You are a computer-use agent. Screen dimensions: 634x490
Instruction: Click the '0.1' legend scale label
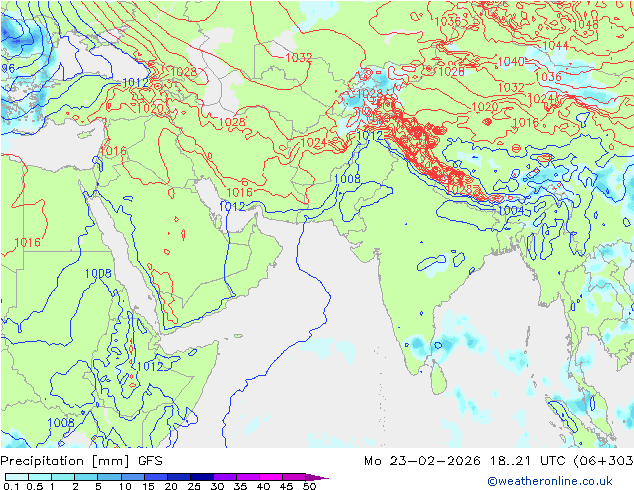click(11, 486)
